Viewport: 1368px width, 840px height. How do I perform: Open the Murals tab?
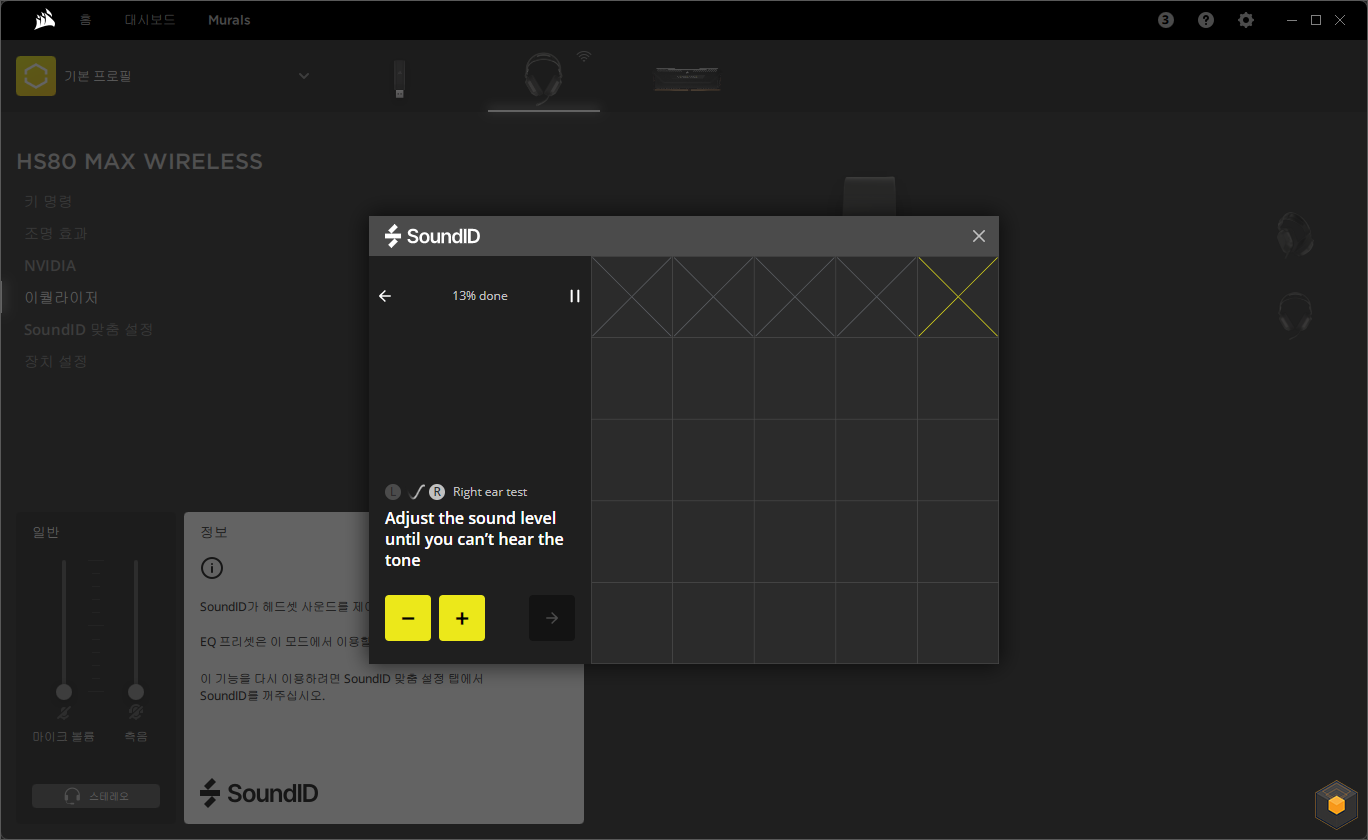pos(229,20)
